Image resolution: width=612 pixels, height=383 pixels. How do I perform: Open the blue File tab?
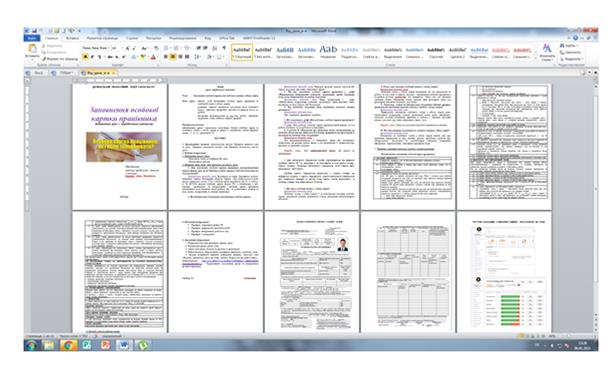[x=32, y=38]
